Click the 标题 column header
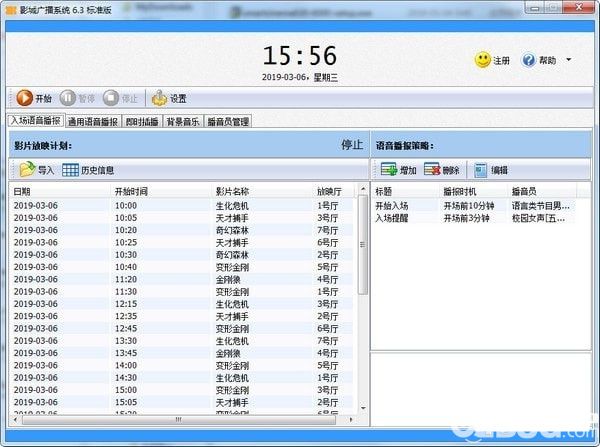600x447 pixels. tap(406, 191)
